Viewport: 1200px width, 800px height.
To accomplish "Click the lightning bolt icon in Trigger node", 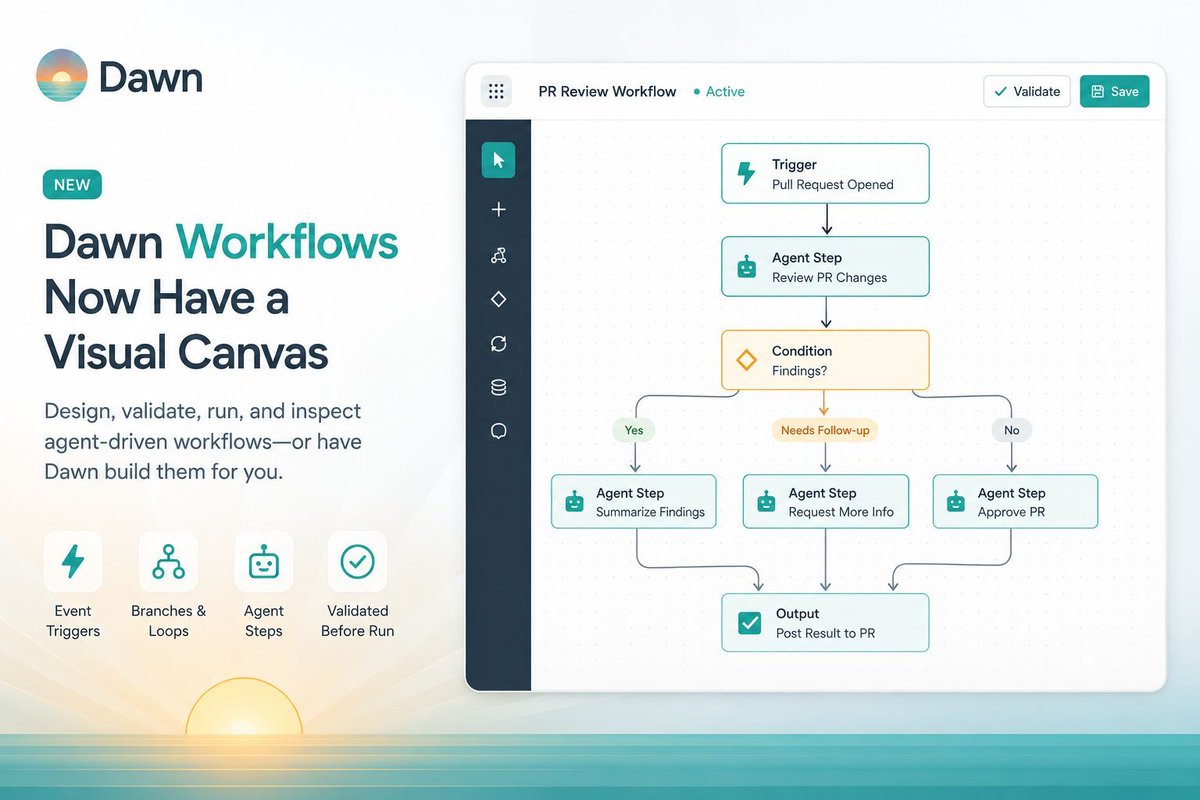I will coord(746,174).
